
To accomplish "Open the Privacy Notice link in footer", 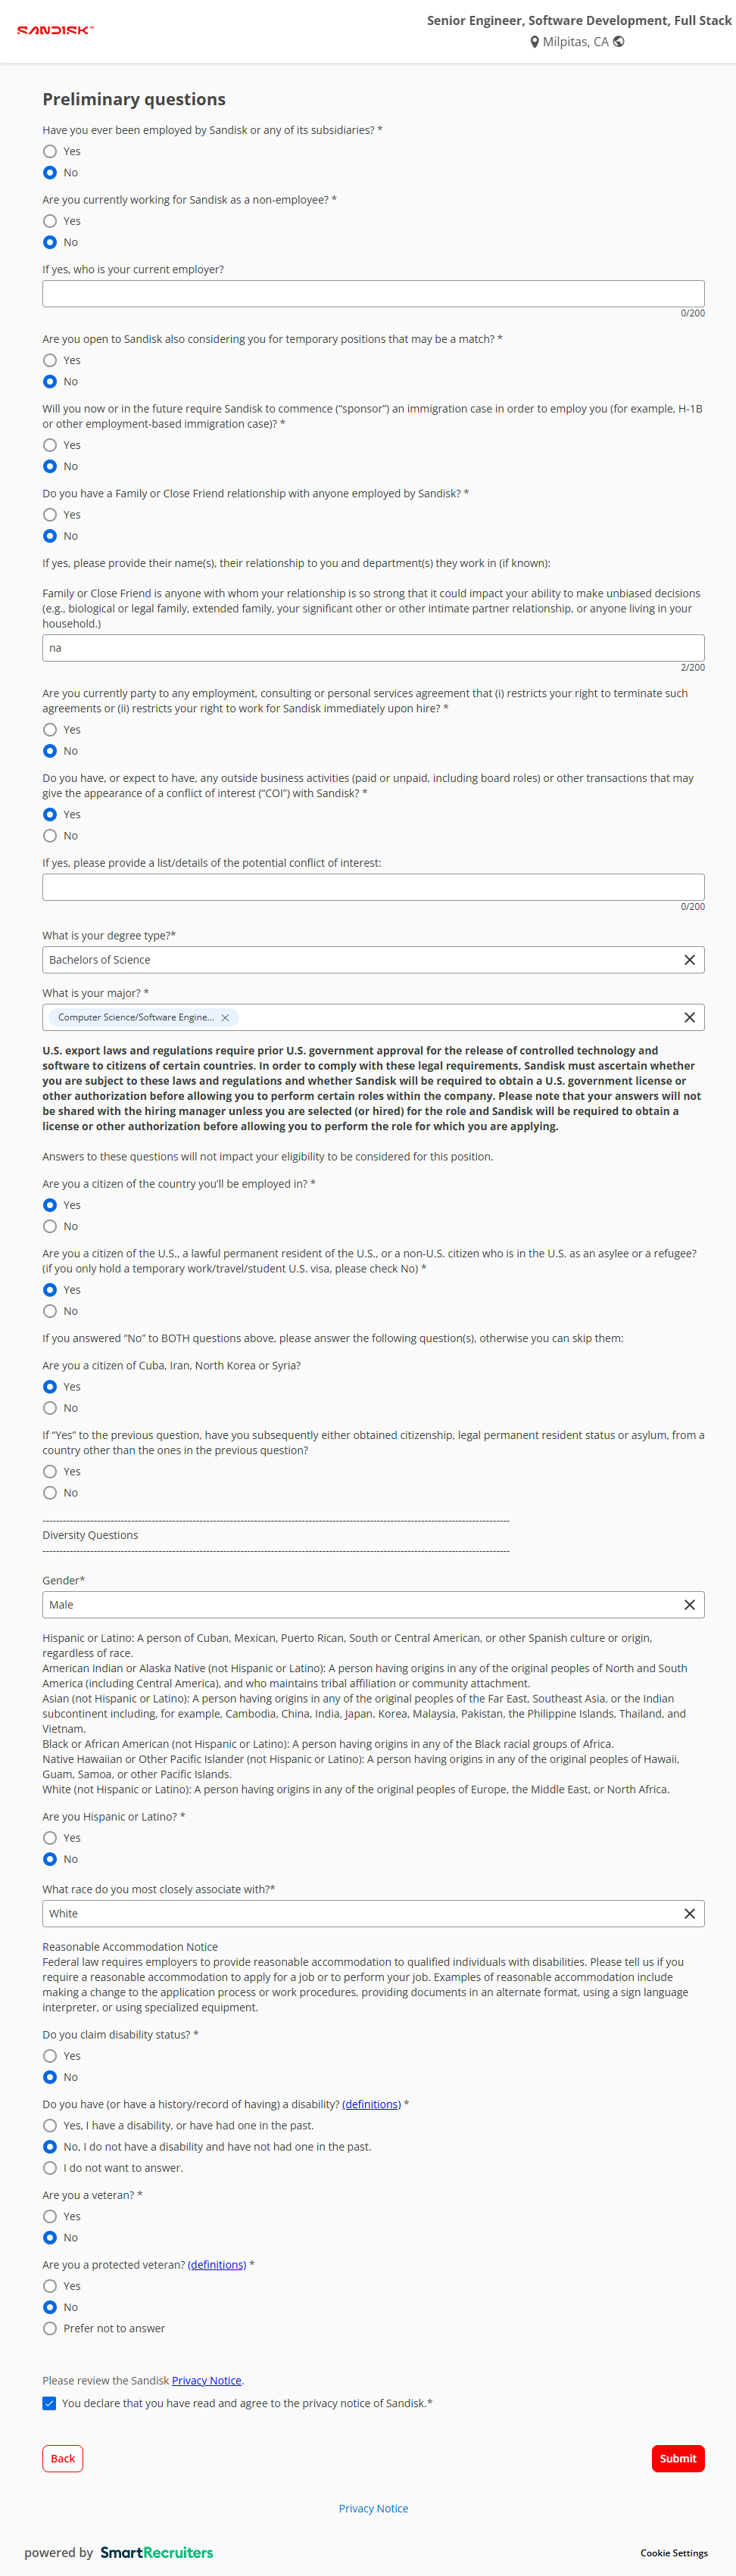I will 373,2508.
